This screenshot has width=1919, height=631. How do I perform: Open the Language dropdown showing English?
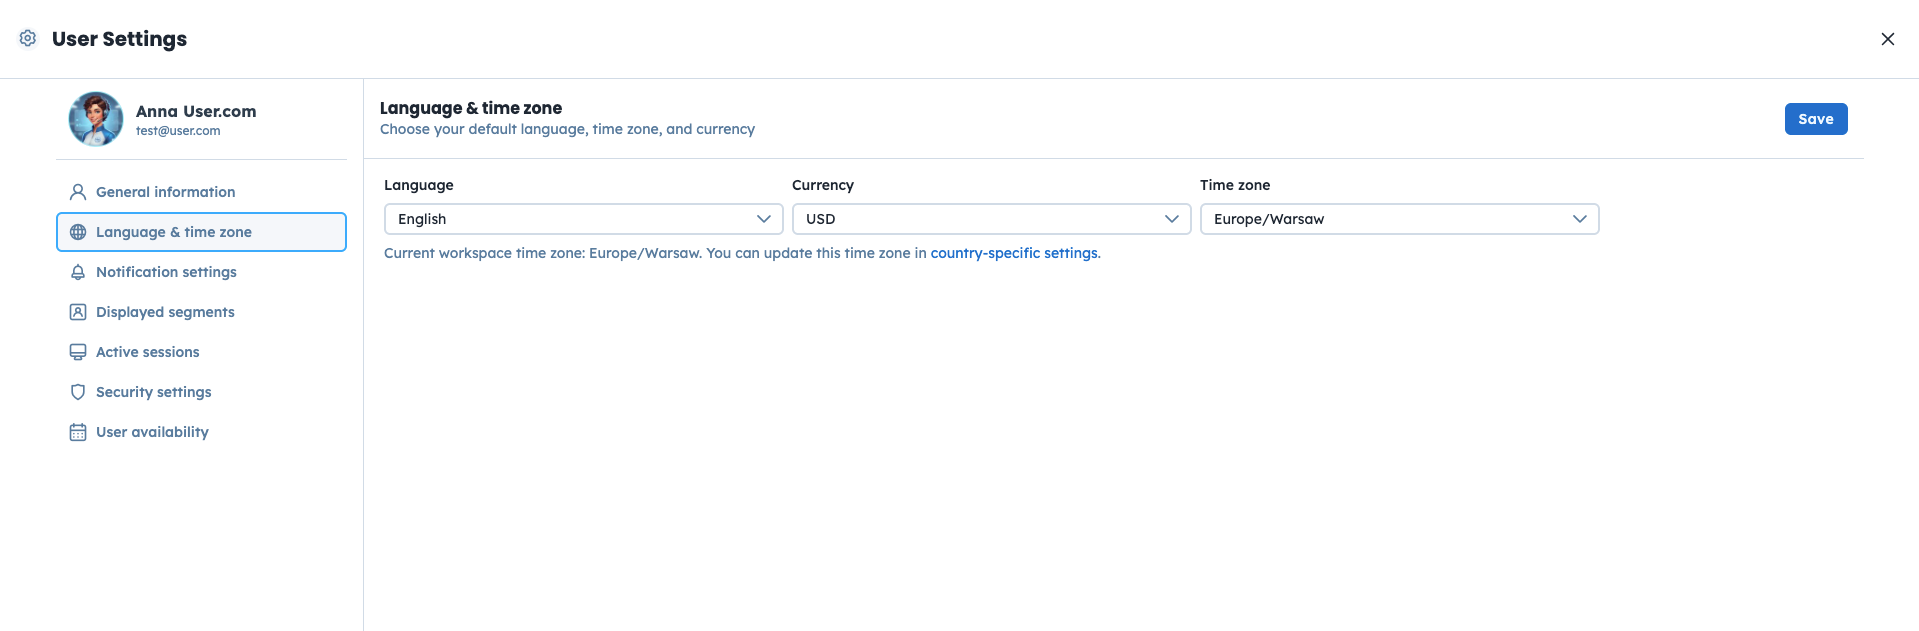coord(583,219)
